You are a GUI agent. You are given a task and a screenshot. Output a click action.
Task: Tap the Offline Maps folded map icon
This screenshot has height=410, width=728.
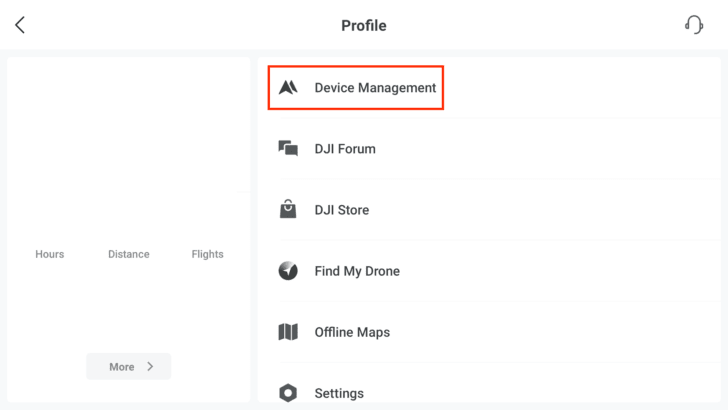click(288, 332)
